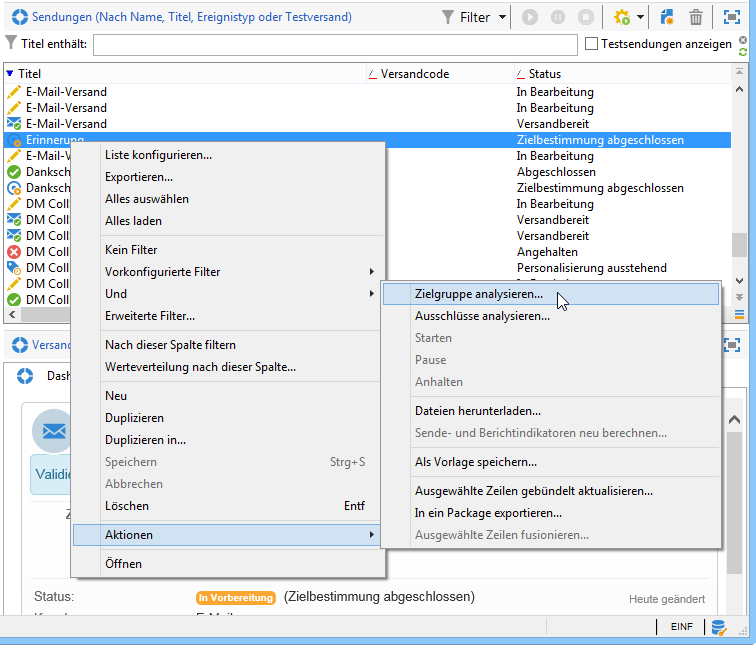Click the fullscreen icon in top toolbar
Viewport: 756px width, 672px height.
point(732,17)
